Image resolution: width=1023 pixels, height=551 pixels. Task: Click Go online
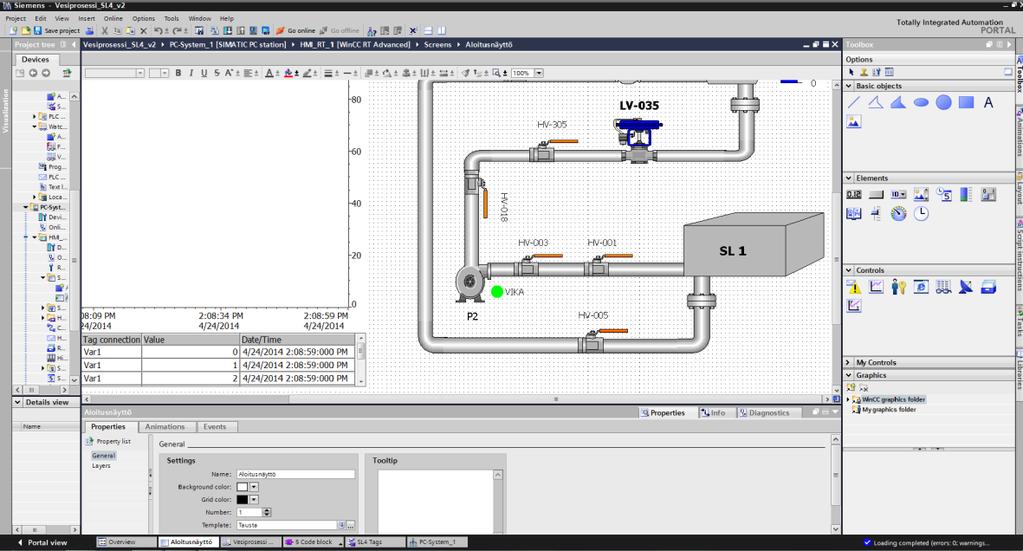click(x=295, y=31)
